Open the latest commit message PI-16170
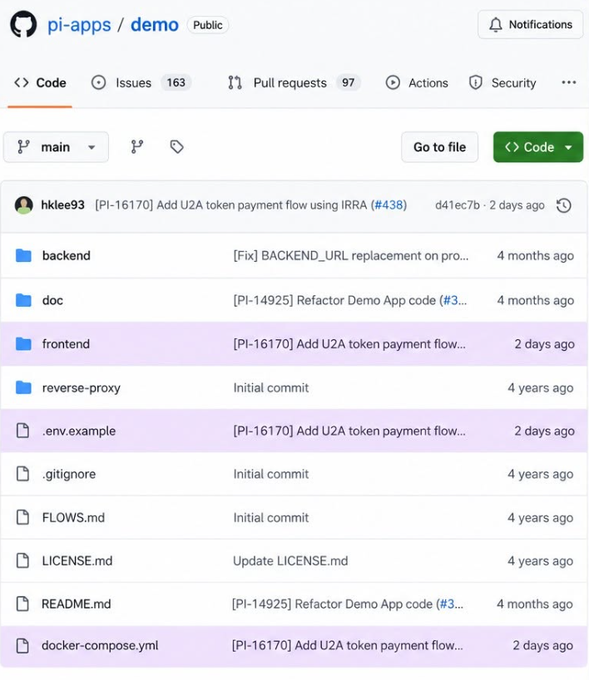 coord(231,205)
